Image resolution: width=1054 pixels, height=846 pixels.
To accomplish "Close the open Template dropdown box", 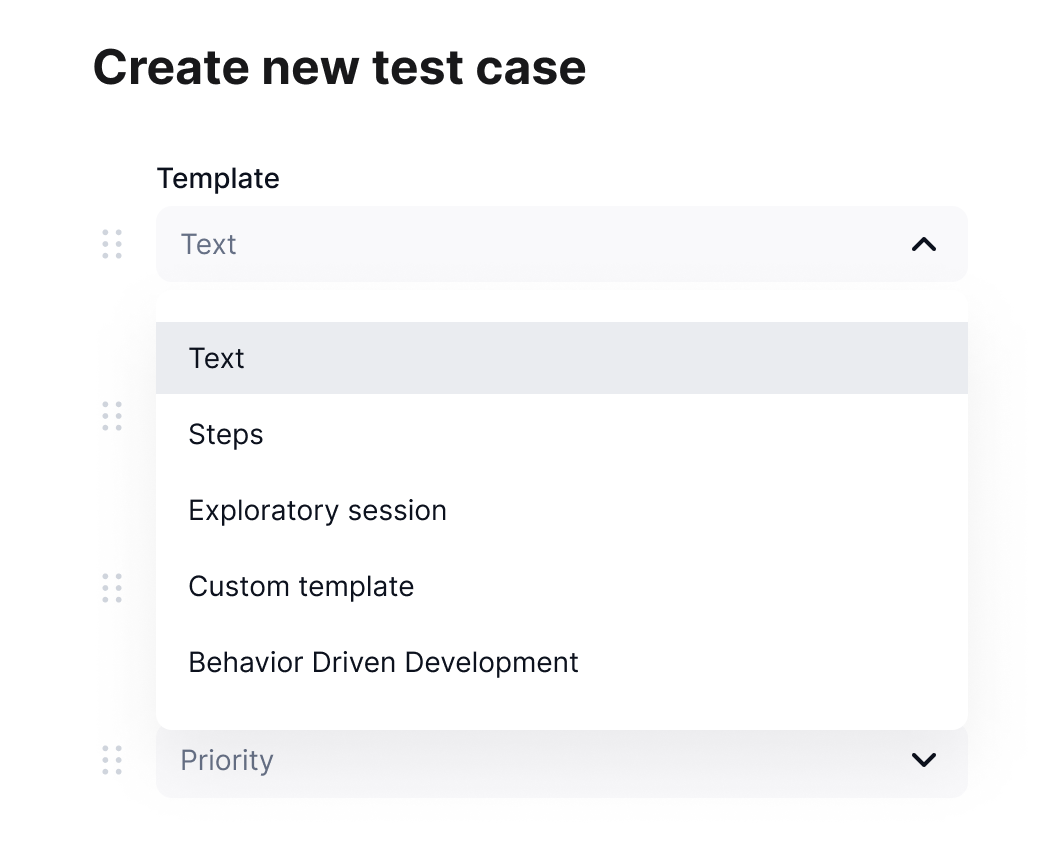I will 561,244.
